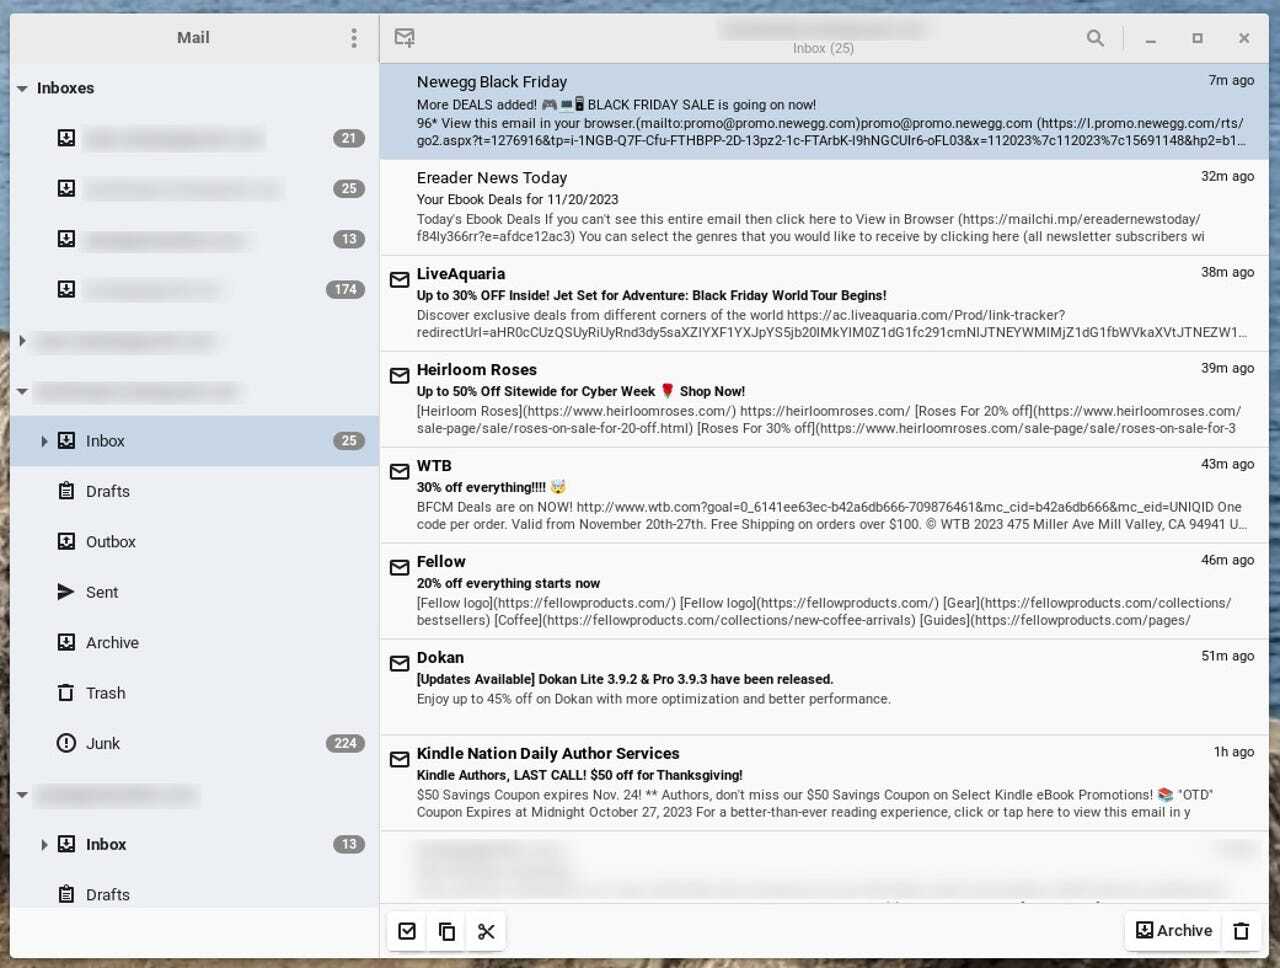Image resolution: width=1280 pixels, height=968 pixels.
Task: Open Kindle Nation Daily Author Services email
Action: coord(824,784)
